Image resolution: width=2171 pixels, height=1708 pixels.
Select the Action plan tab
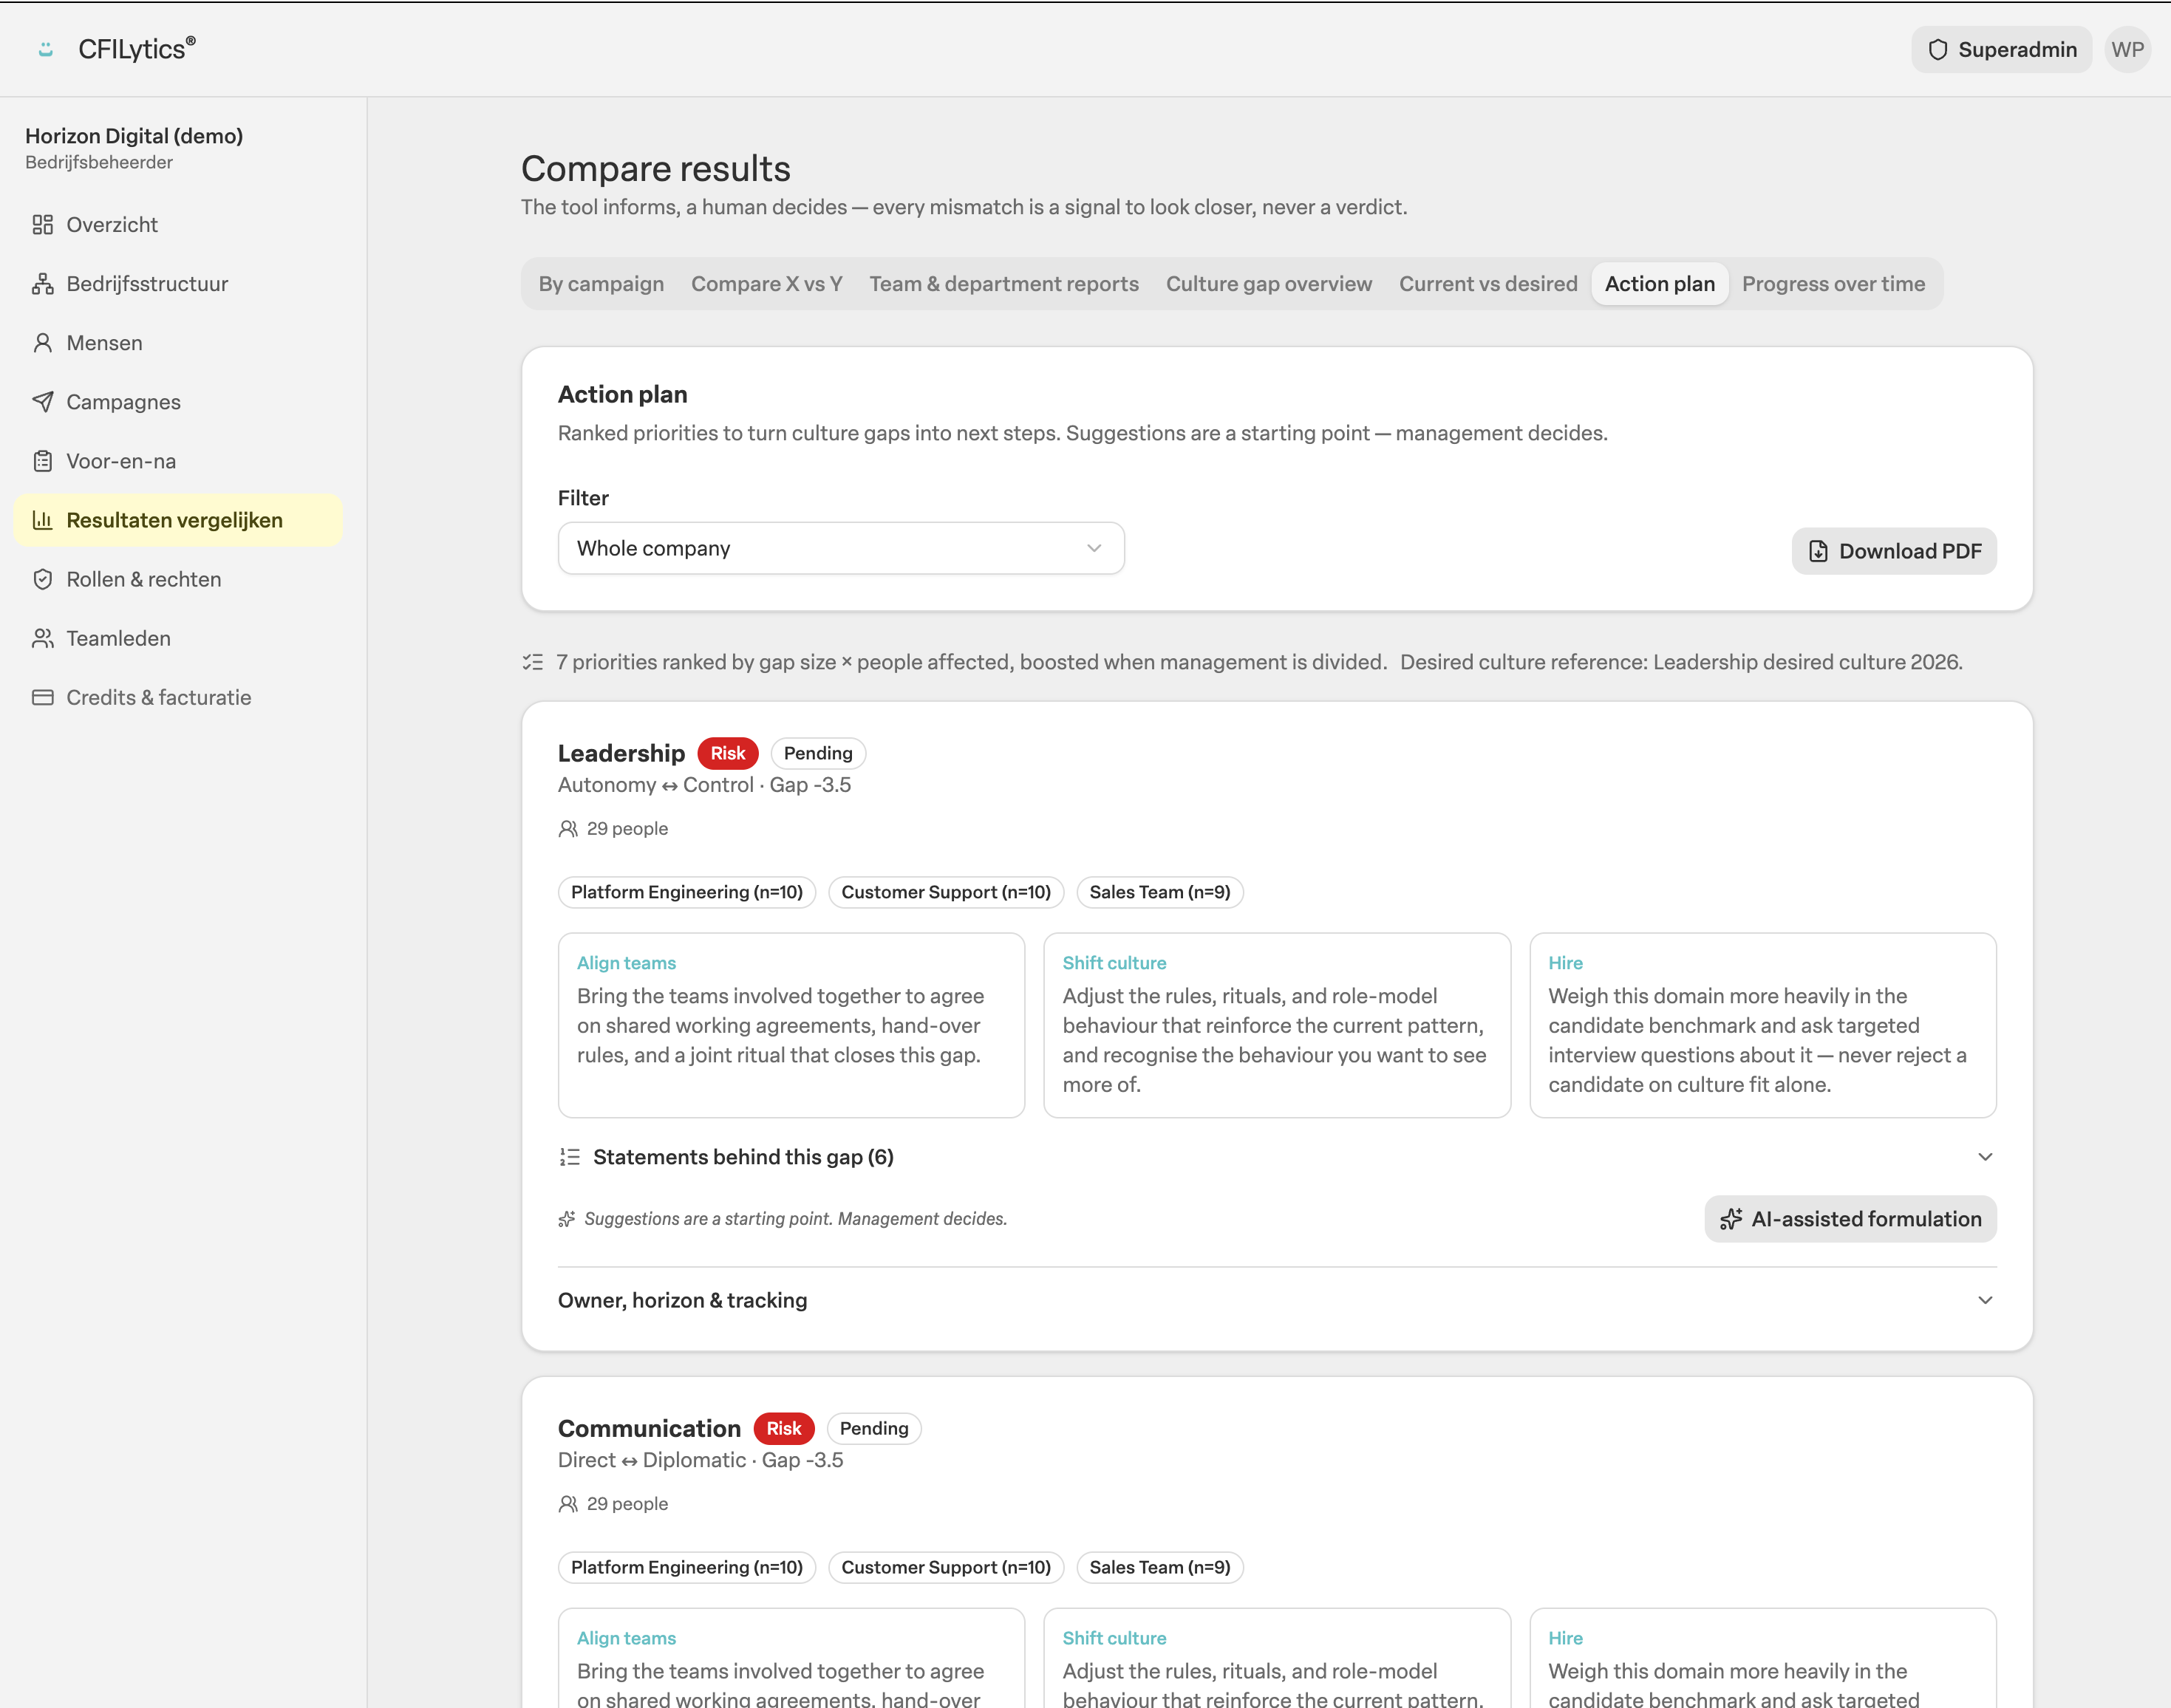[1659, 283]
